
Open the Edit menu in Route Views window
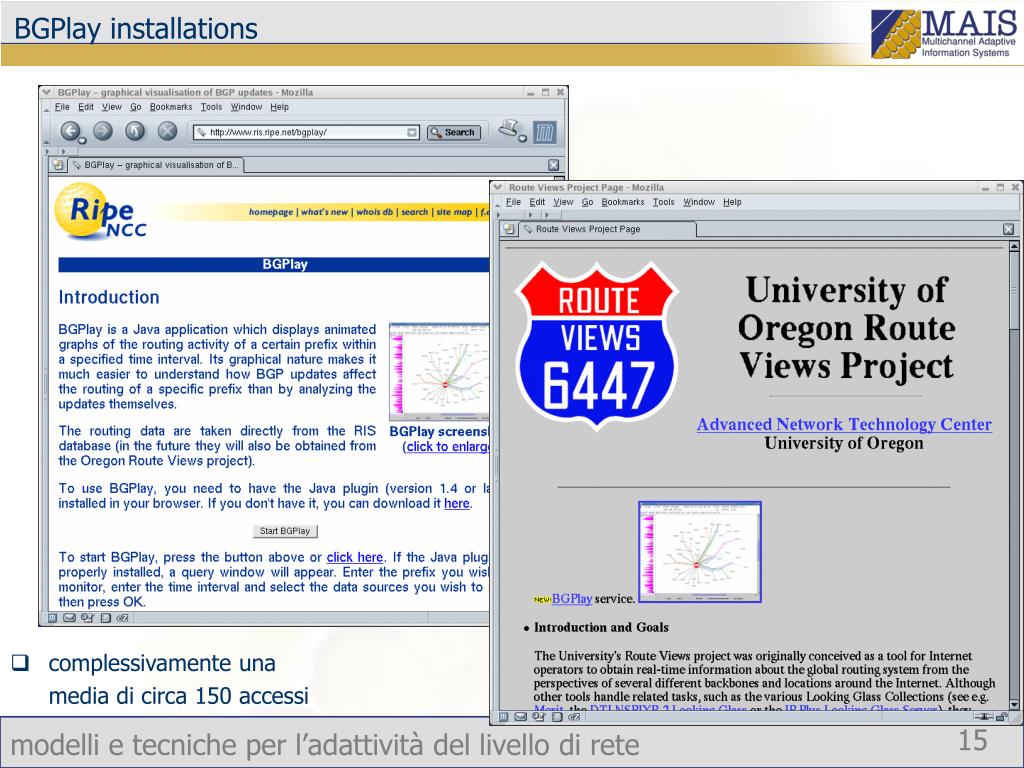pyautogui.click(x=537, y=202)
